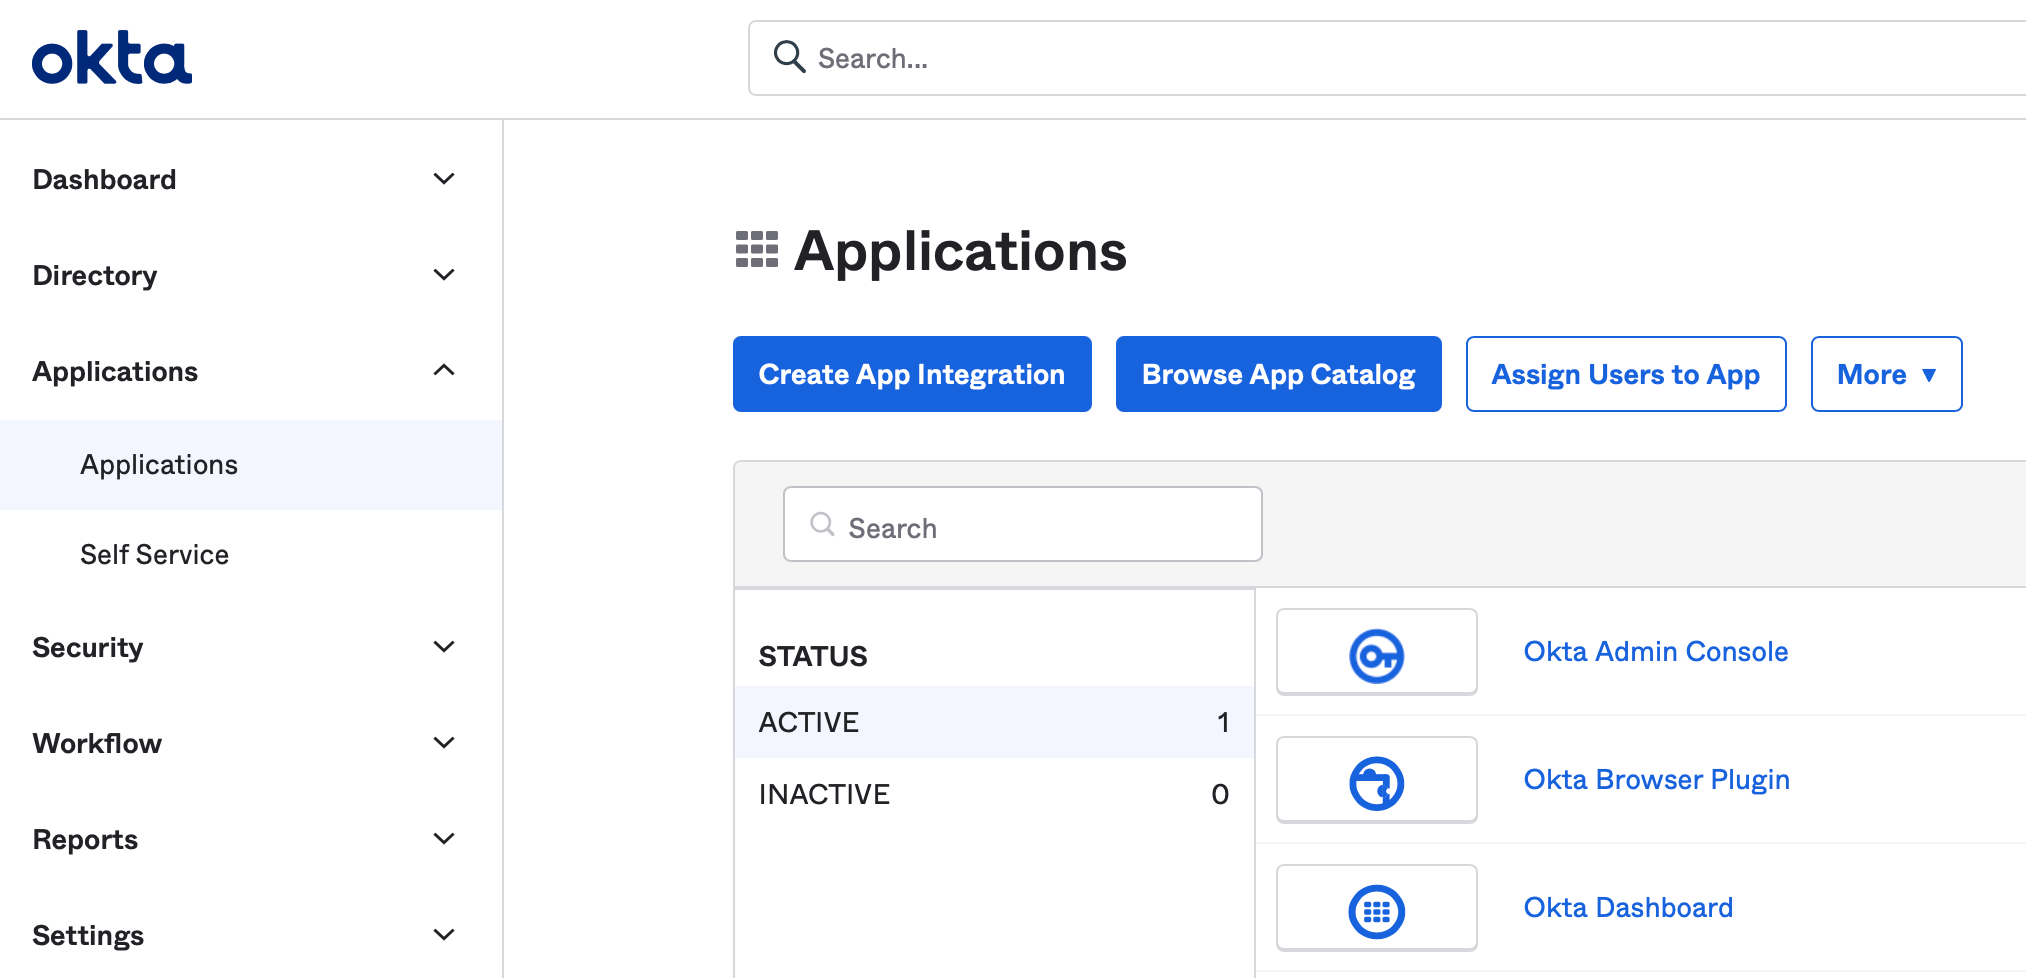Click the Okta Browser Plugin app icon
This screenshot has width=2026, height=978.
coord(1376,783)
